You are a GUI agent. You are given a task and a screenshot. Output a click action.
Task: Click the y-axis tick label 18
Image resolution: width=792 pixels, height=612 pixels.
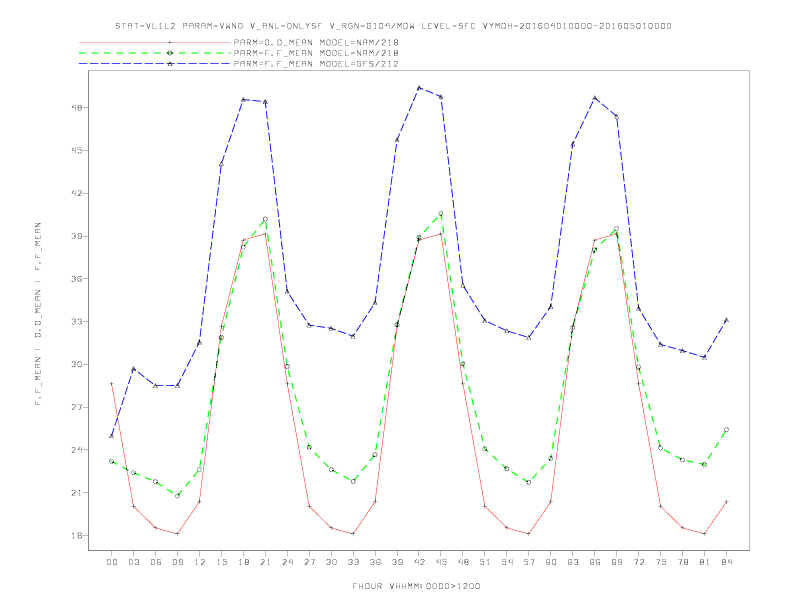(76, 536)
